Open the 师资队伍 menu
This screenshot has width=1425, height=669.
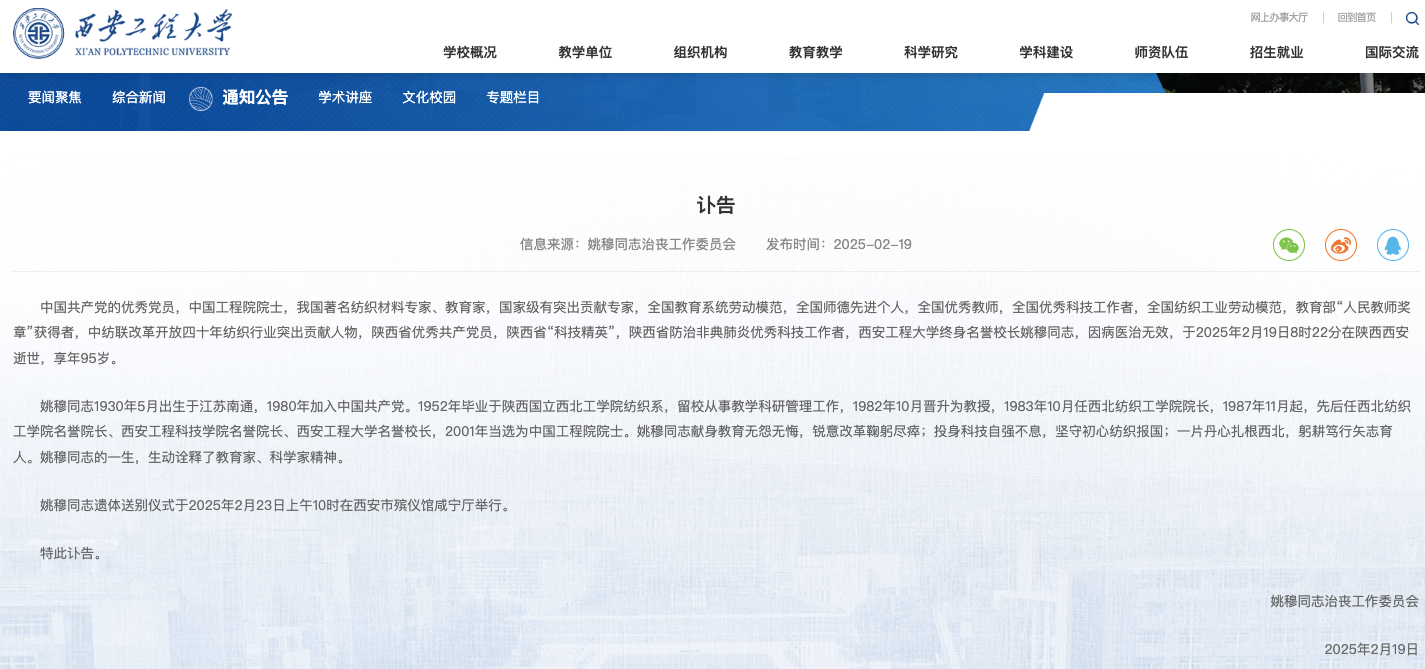(1161, 52)
